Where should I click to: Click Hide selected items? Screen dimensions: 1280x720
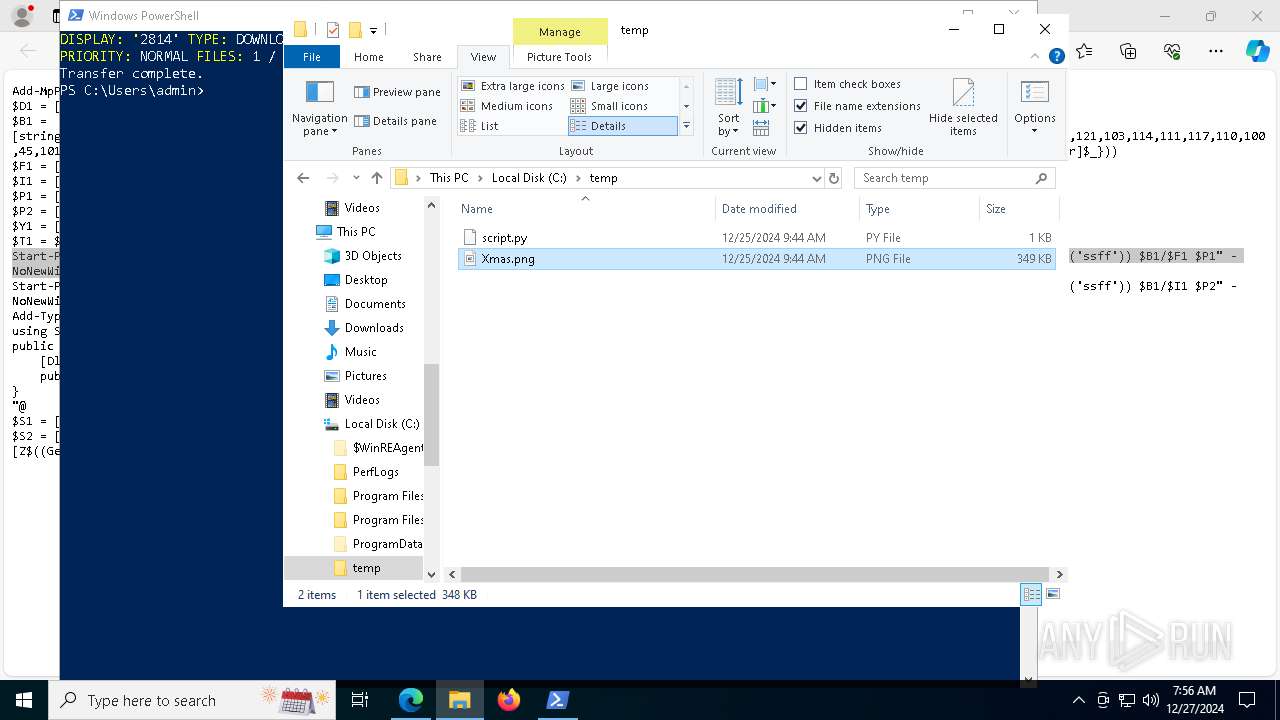pyautogui.click(x=963, y=108)
